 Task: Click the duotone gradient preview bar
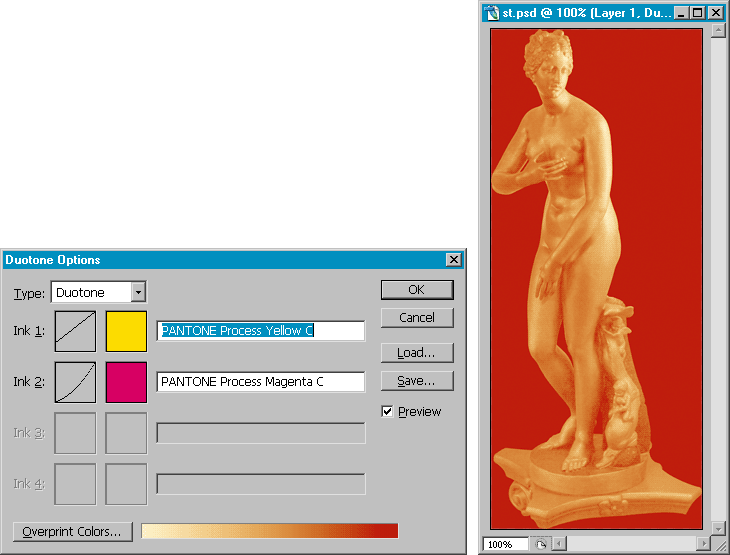[x=270, y=531]
